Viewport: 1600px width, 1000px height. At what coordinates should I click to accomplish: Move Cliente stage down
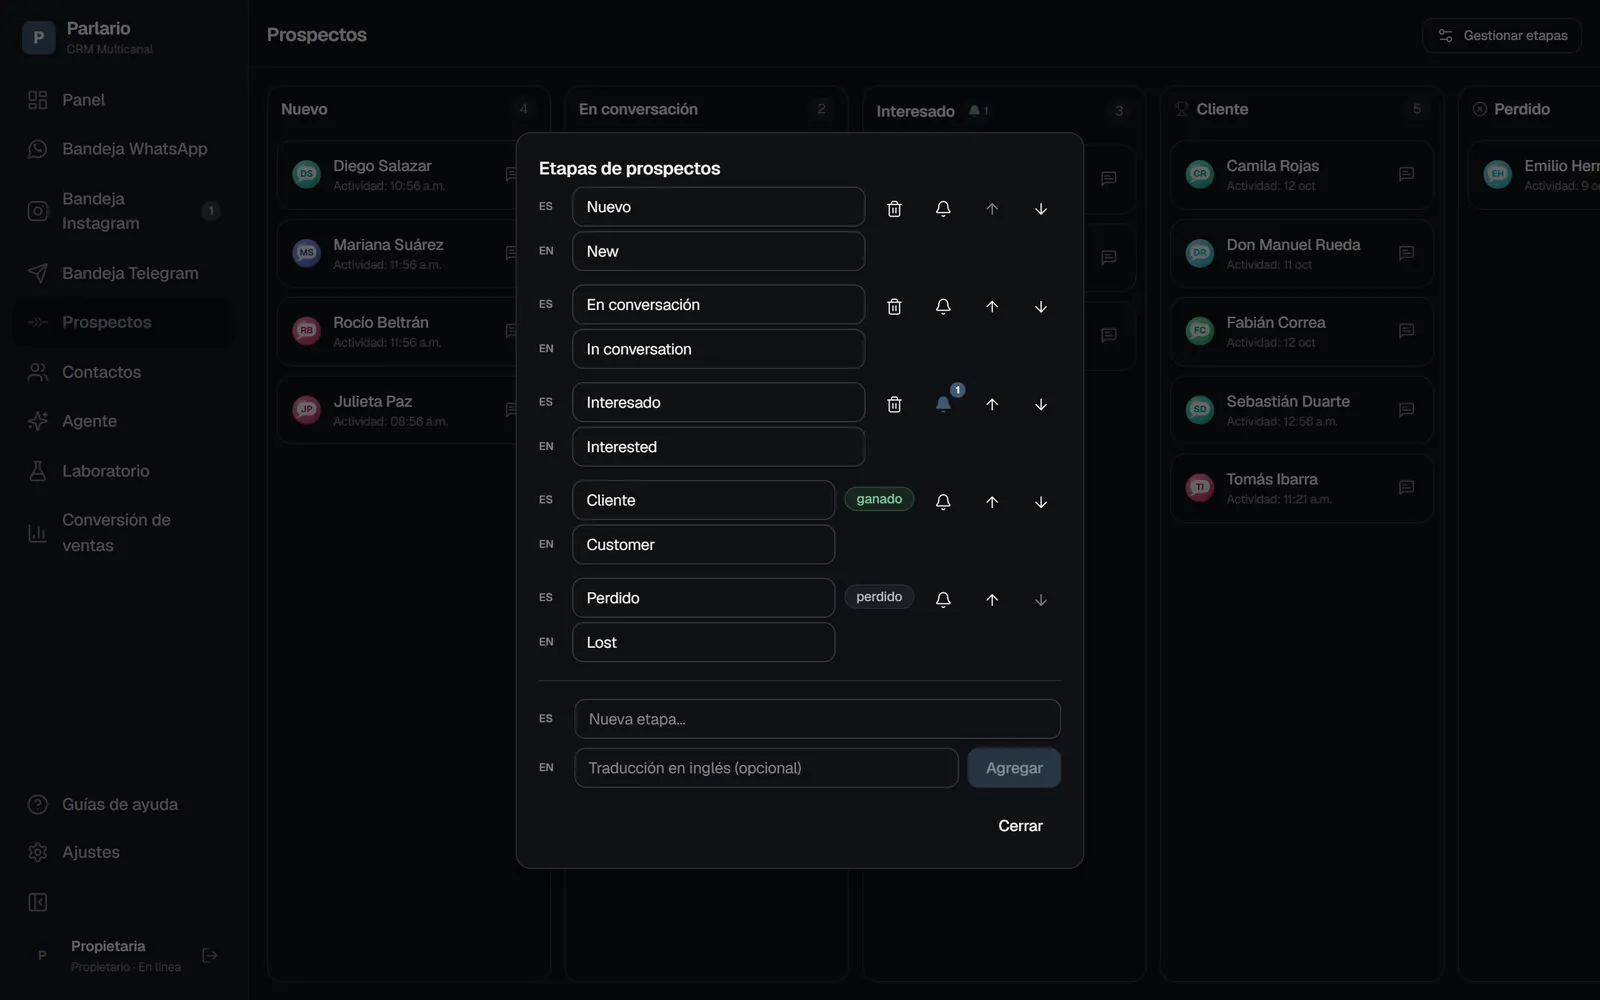(x=1041, y=501)
